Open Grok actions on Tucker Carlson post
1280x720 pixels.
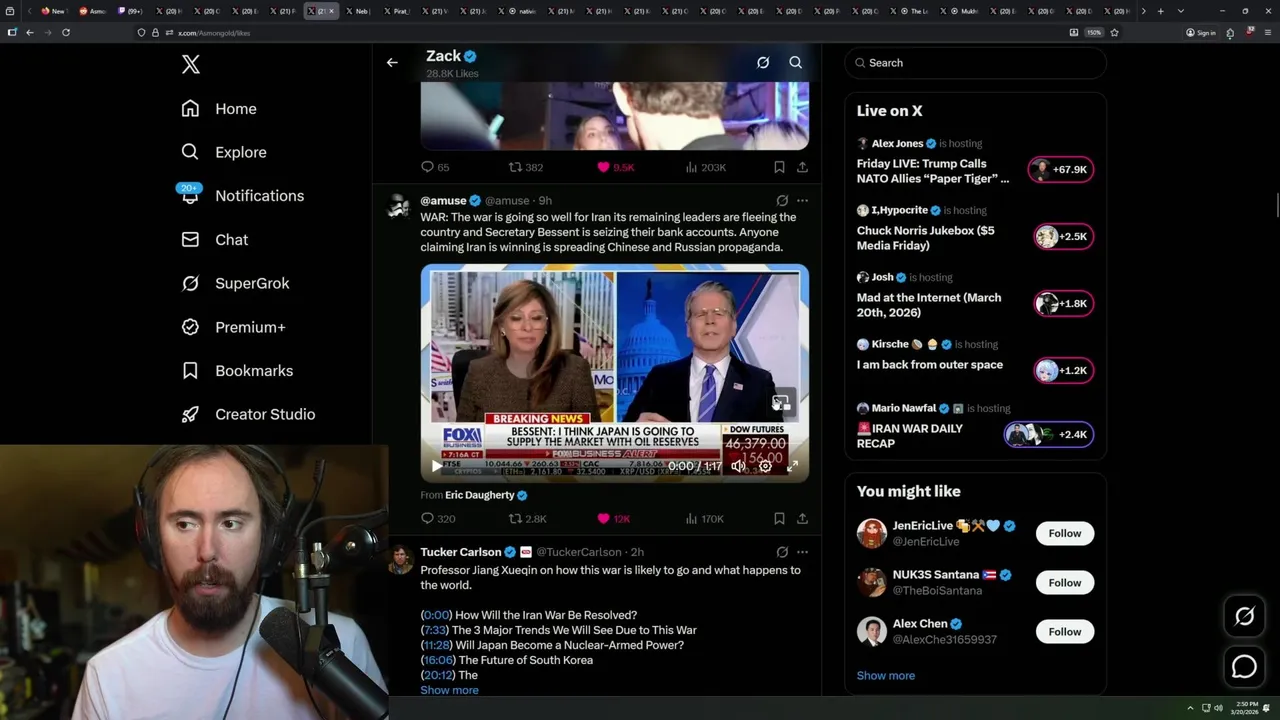[782, 552]
